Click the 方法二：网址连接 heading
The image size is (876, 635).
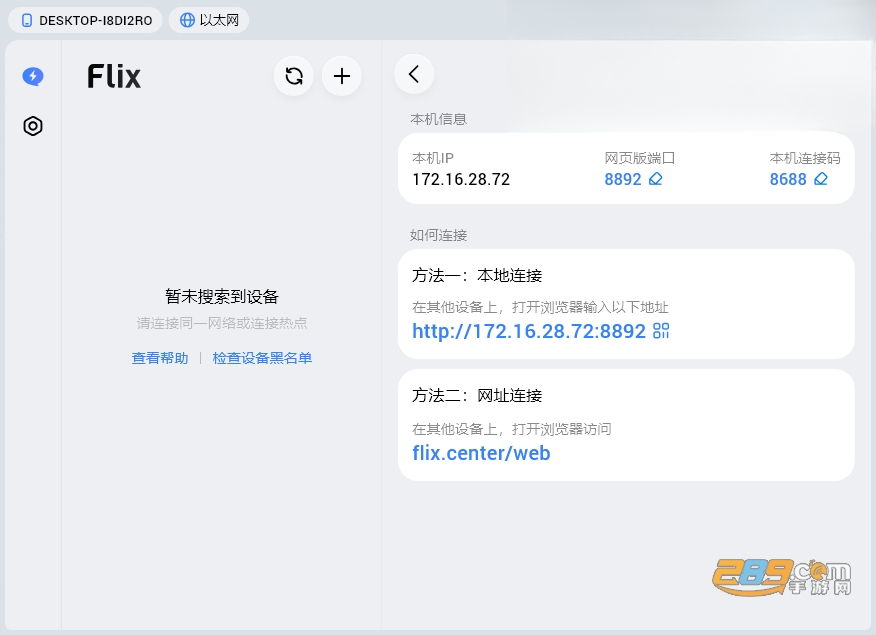(477, 395)
